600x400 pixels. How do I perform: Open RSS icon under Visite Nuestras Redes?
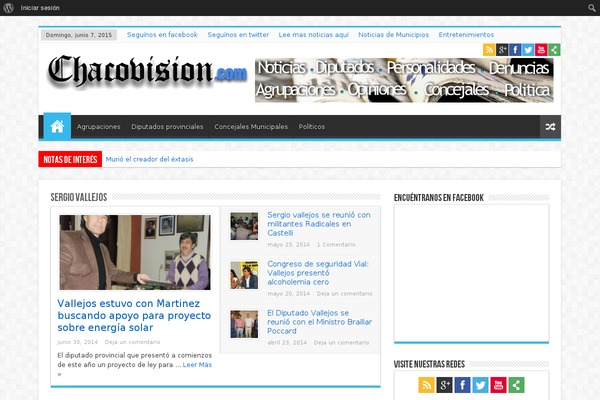click(426, 385)
